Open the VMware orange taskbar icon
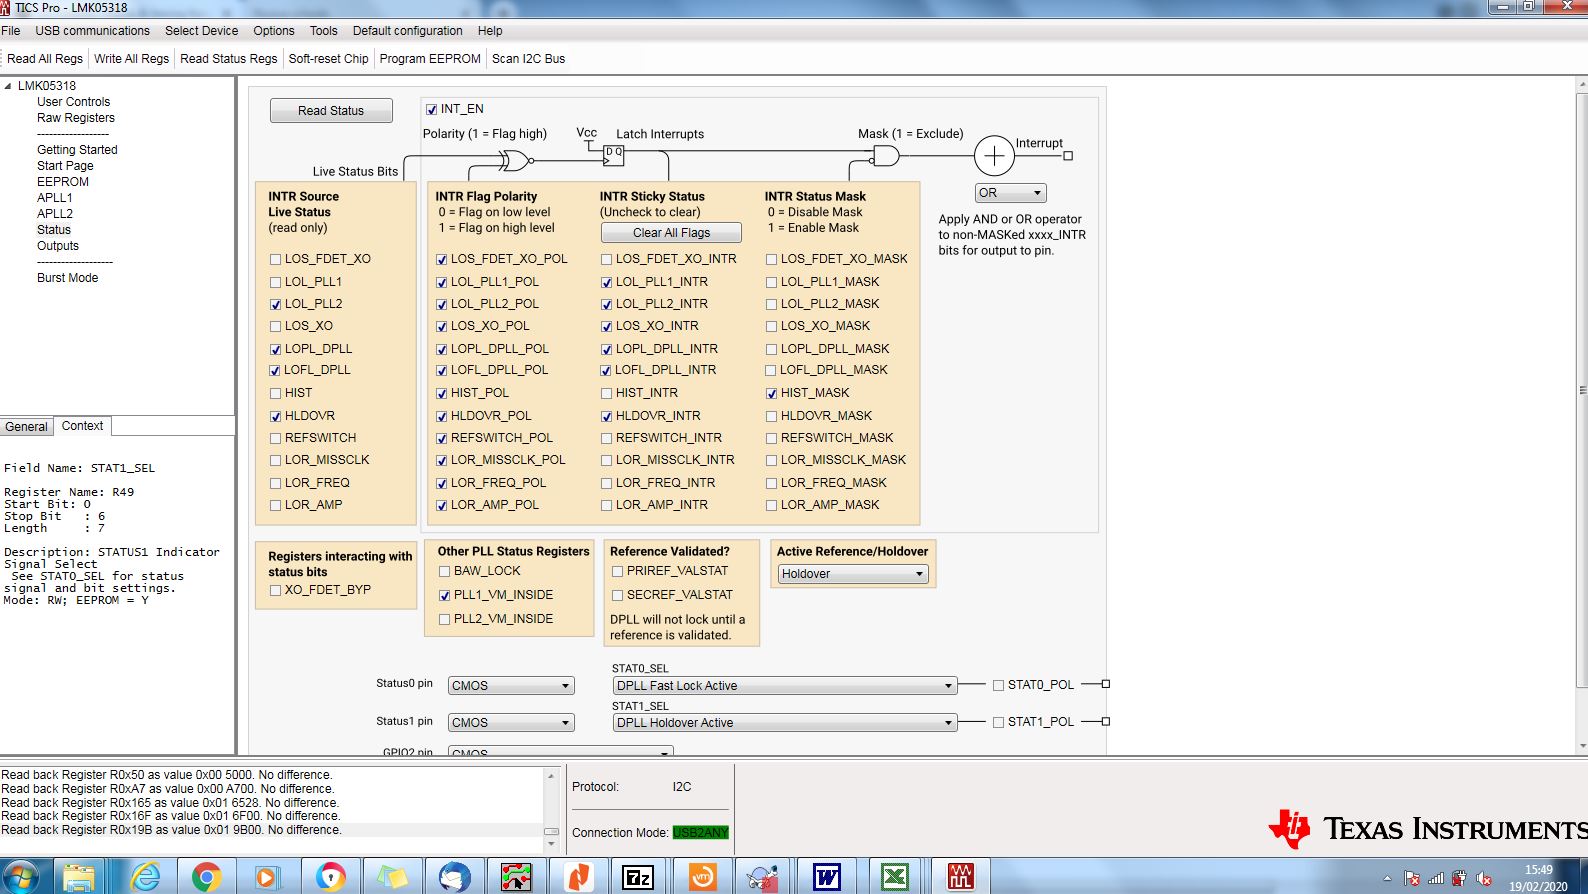 (701, 877)
